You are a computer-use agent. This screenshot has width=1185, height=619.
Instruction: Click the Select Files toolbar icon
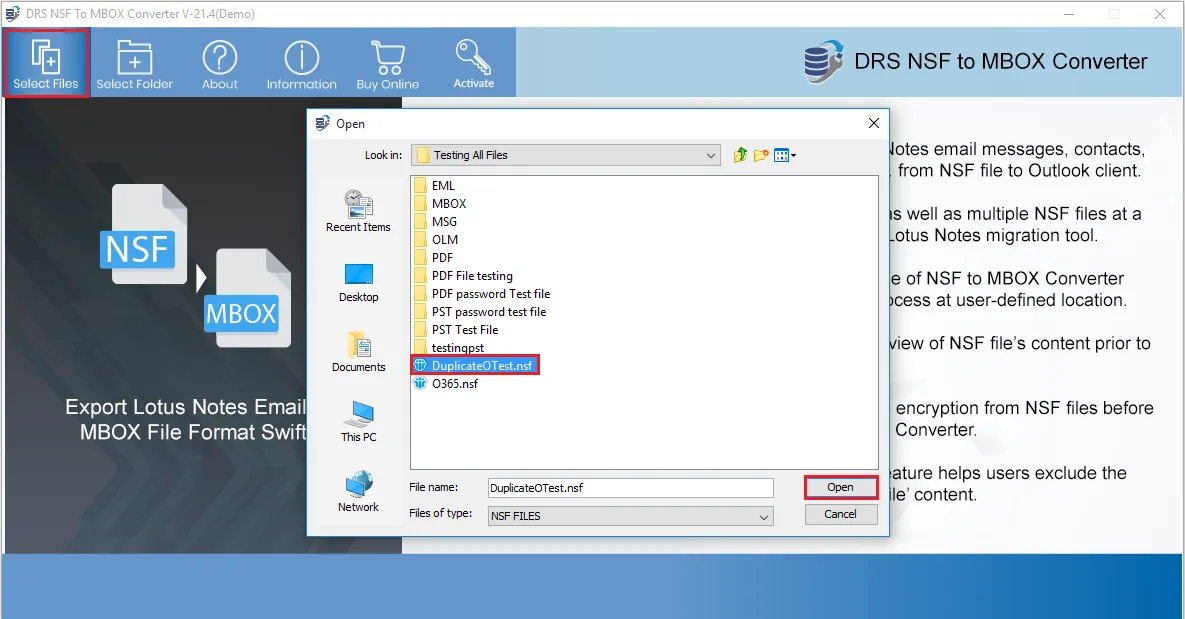[x=46, y=63]
